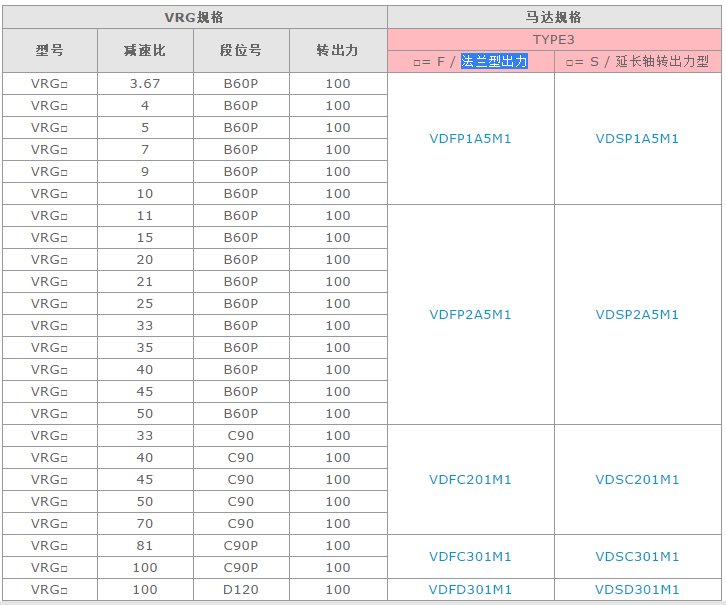Click VRG□ model in the D120 row
This screenshot has height=605, width=726.
pyautogui.click(x=50, y=589)
